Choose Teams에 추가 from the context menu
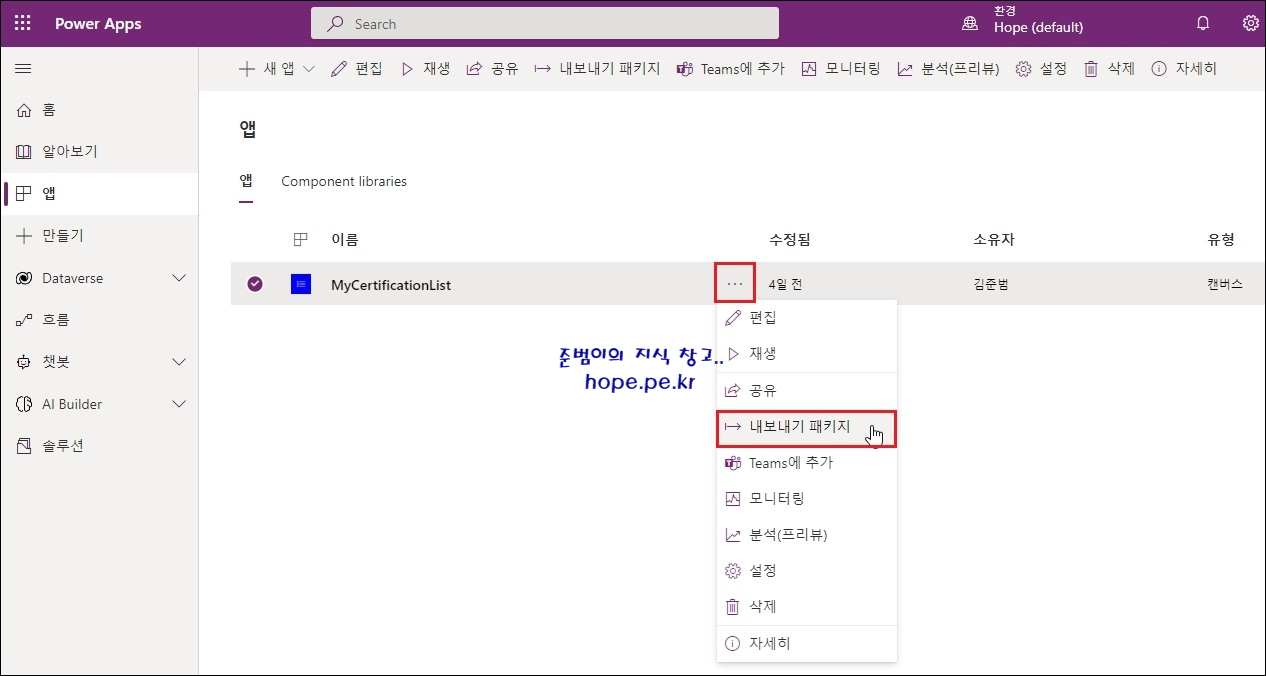This screenshot has height=676, width=1266. click(807, 463)
